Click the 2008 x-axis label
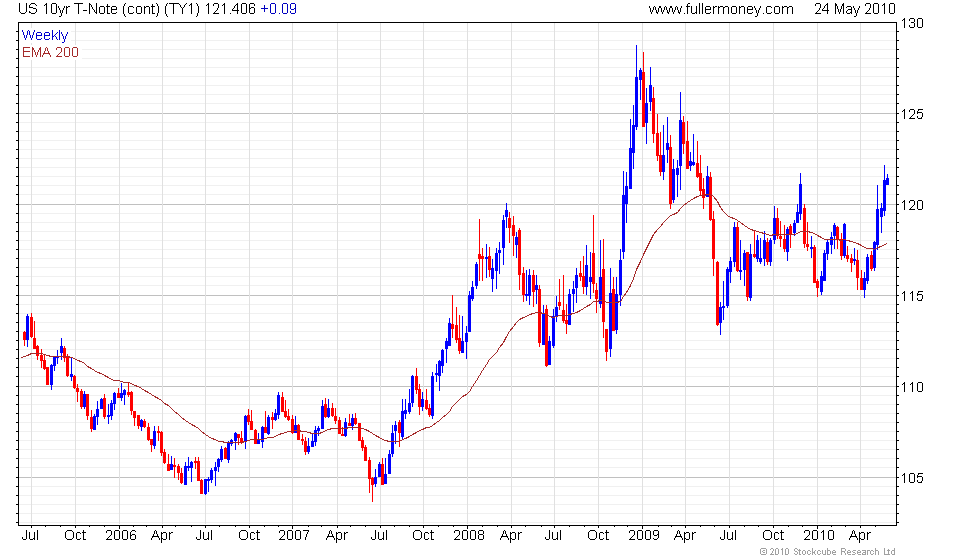The image size is (980, 560). (x=469, y=536)
